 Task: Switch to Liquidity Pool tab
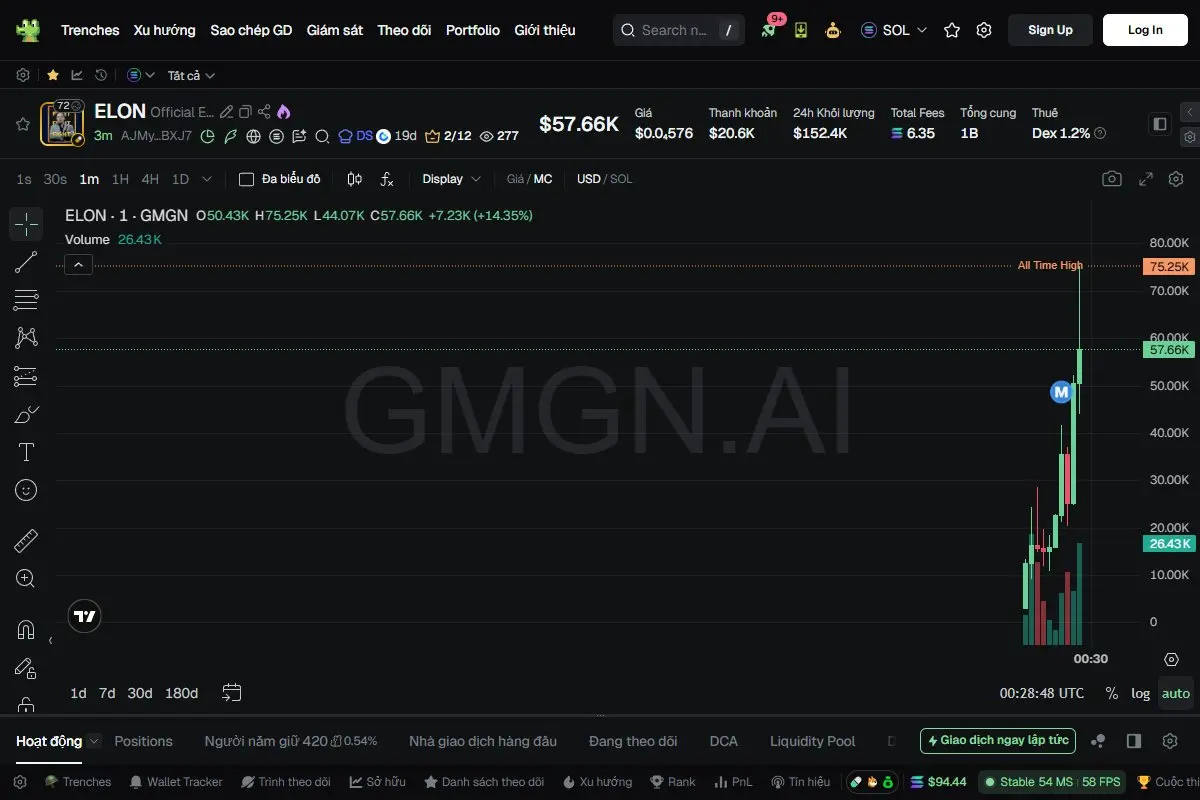[812, 741]
